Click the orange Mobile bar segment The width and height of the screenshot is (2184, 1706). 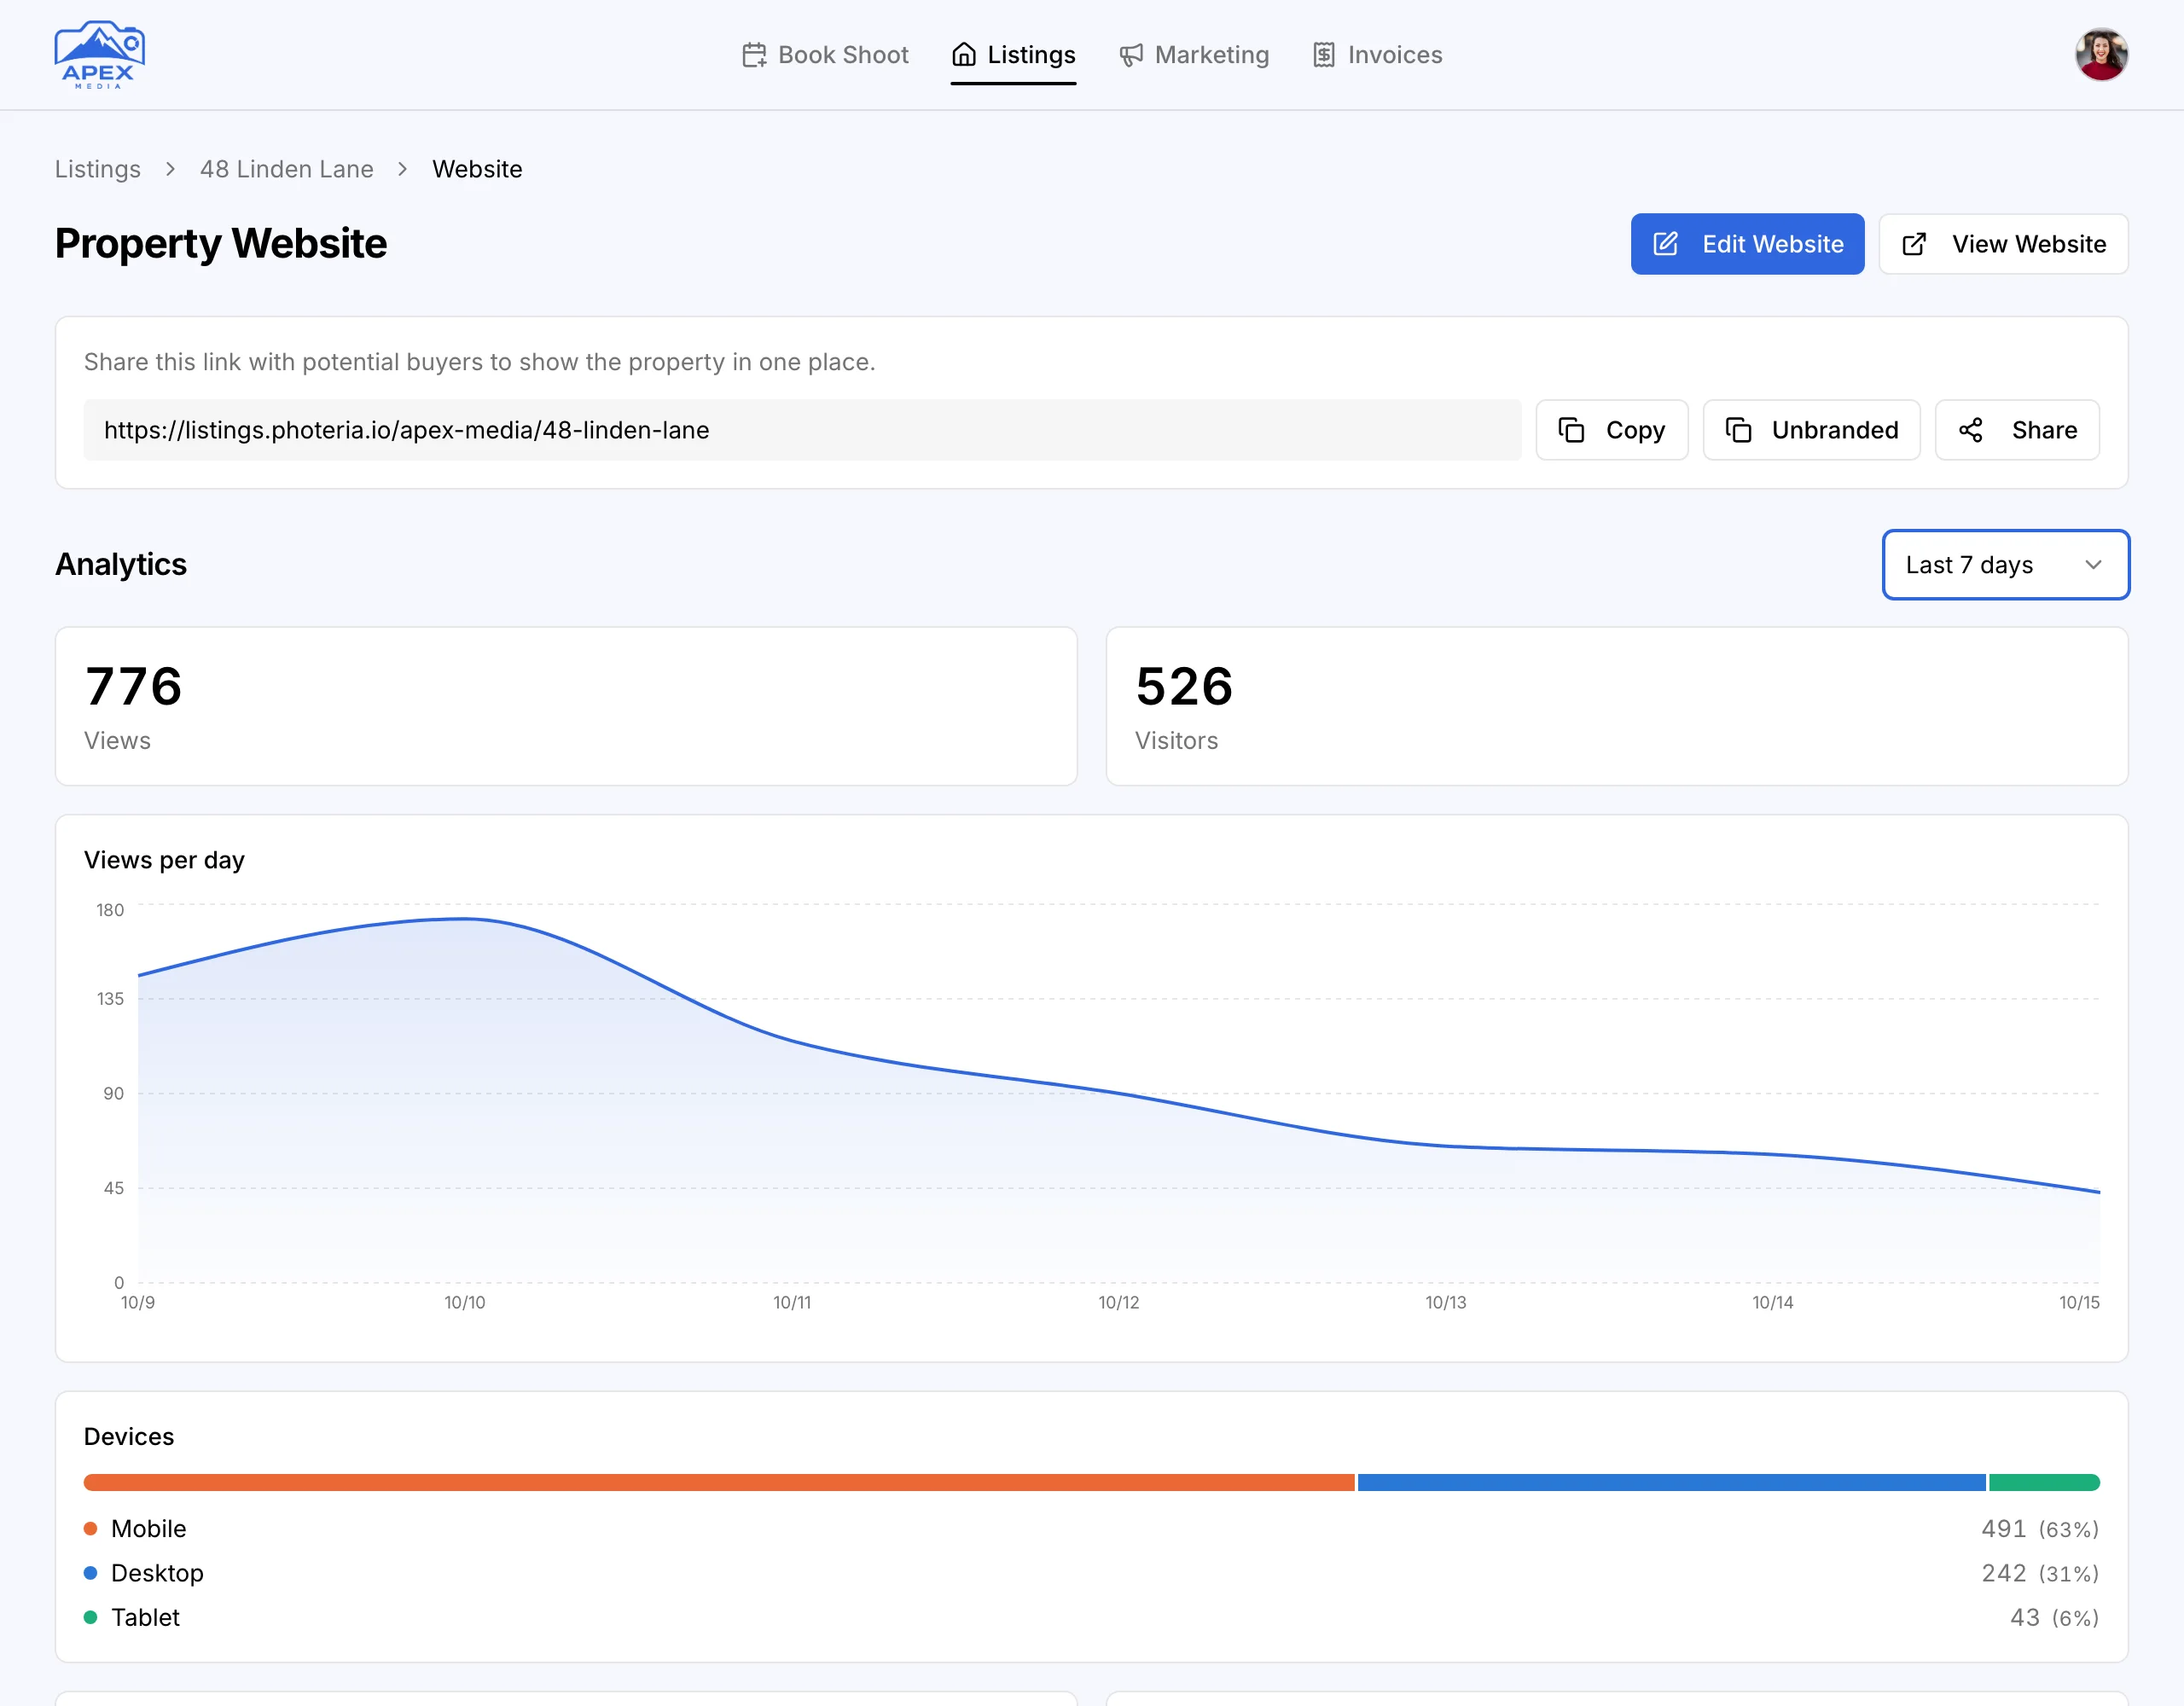(x=719, y=1482)
